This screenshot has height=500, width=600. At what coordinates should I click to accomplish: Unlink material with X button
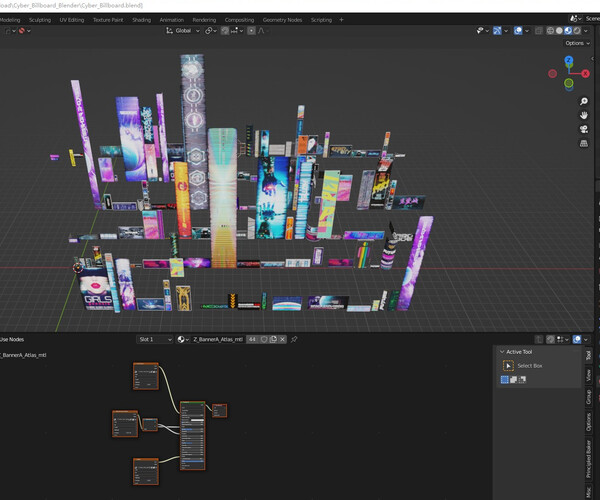point(282,339)
